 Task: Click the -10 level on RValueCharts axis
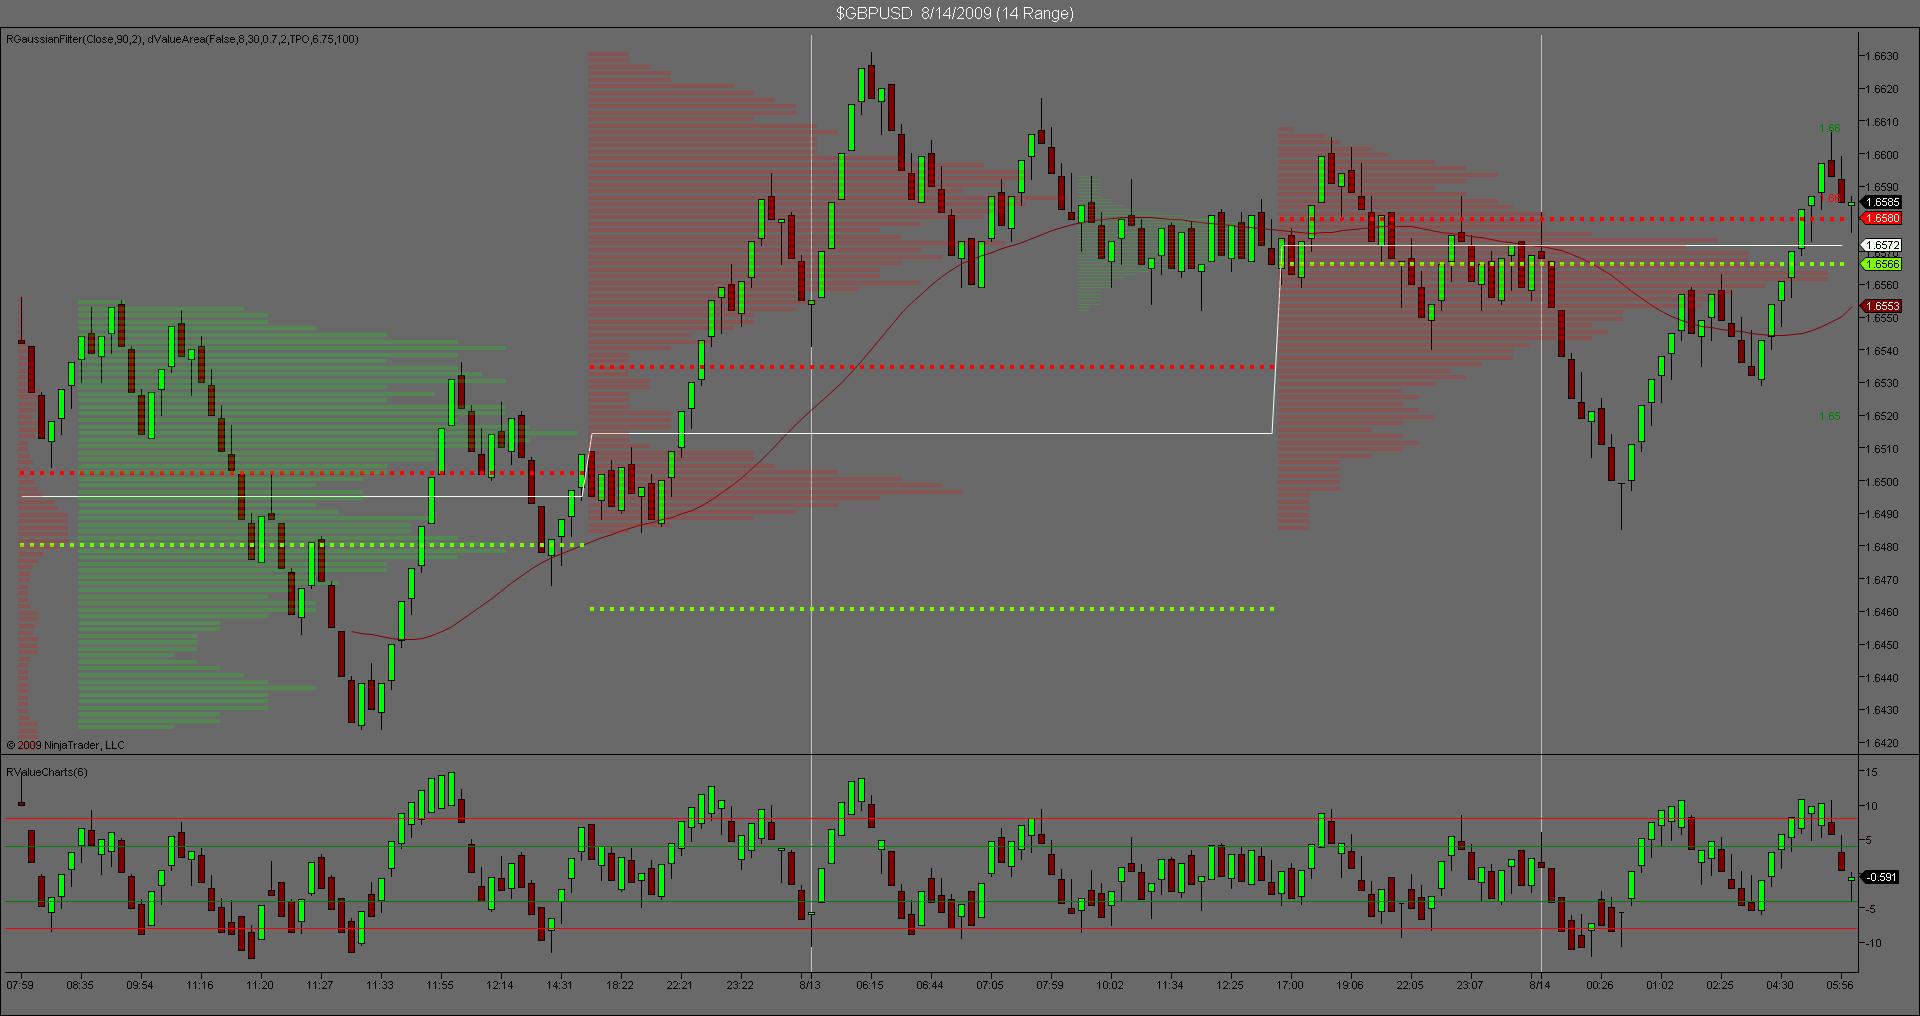1873,943
